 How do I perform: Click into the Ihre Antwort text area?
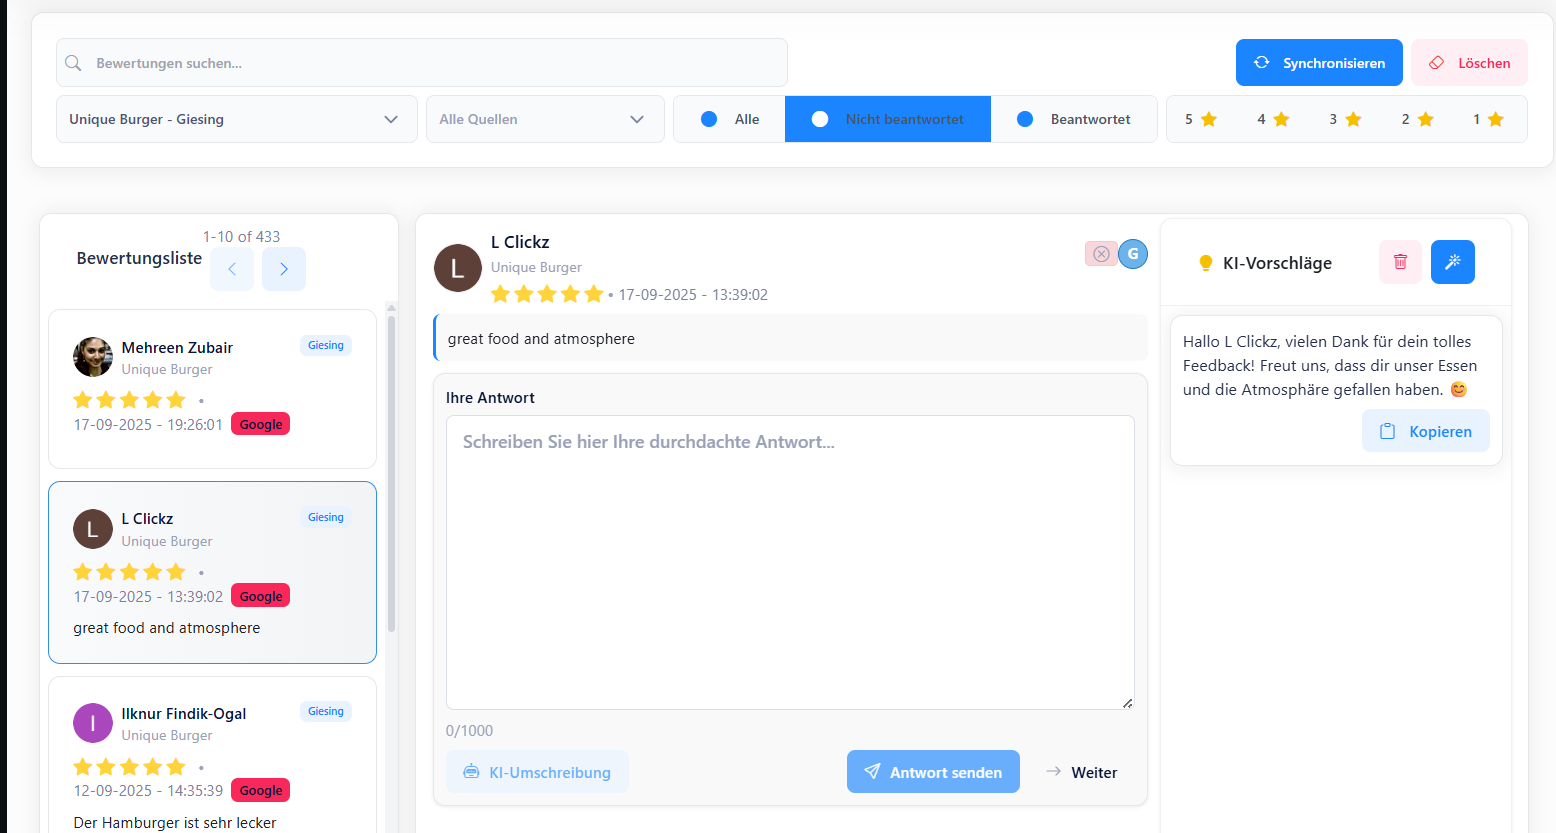coord(789,562)
